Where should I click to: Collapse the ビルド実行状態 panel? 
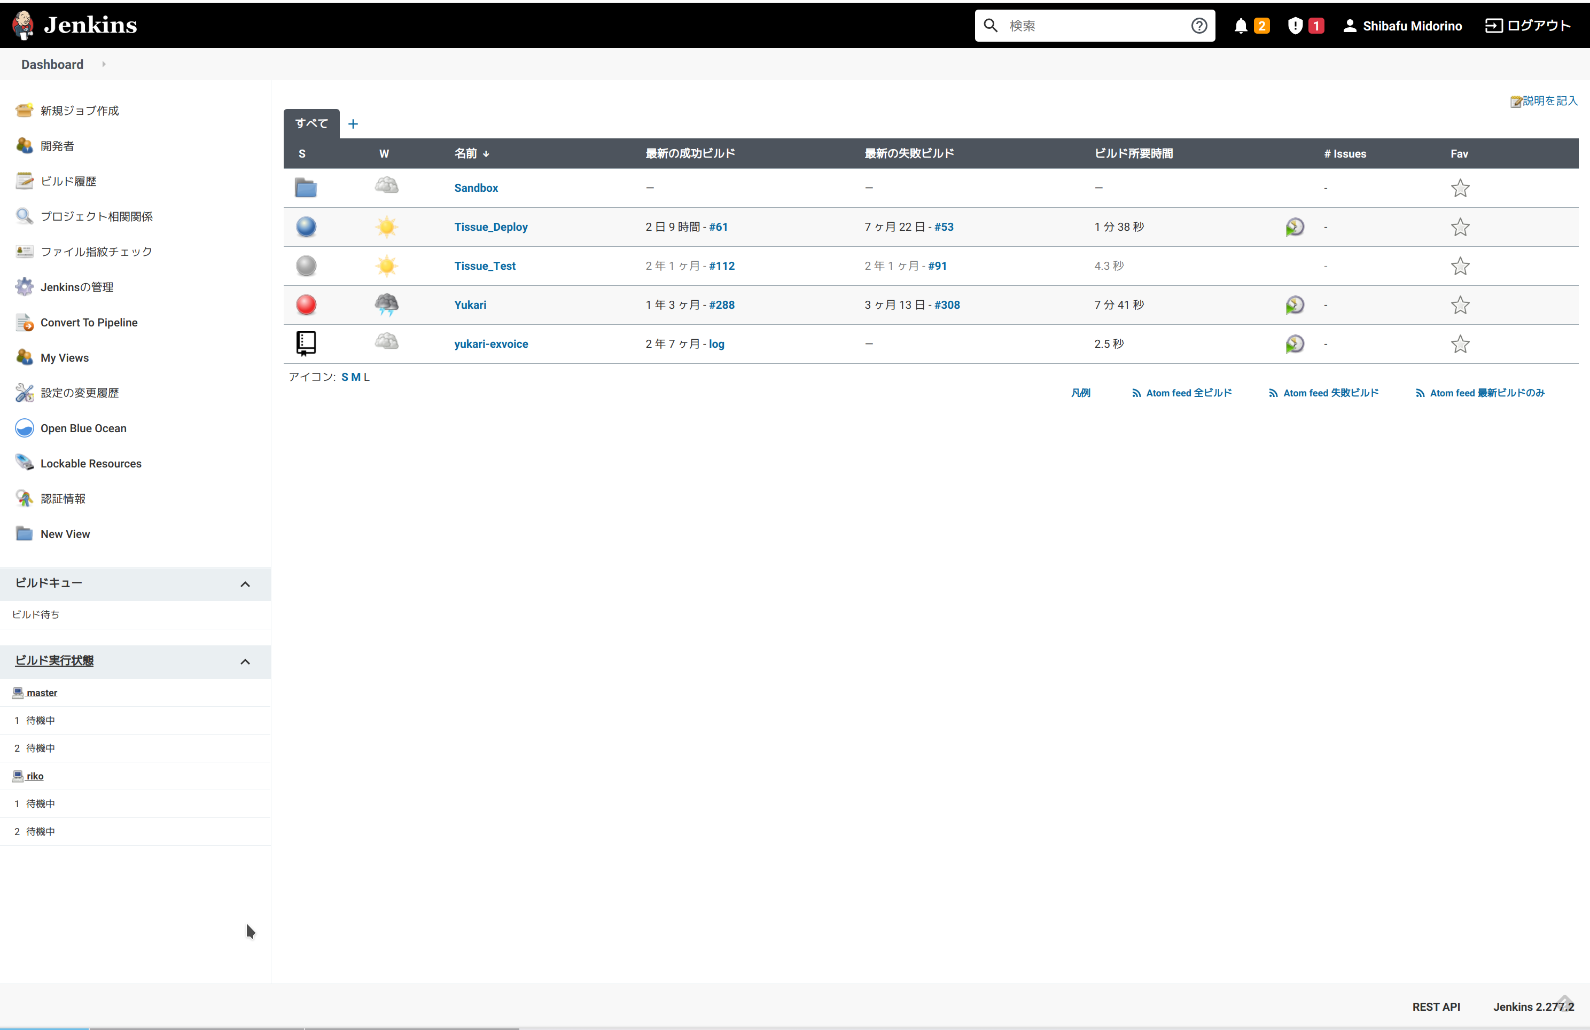pyautogui.click(x=245, y=662)
